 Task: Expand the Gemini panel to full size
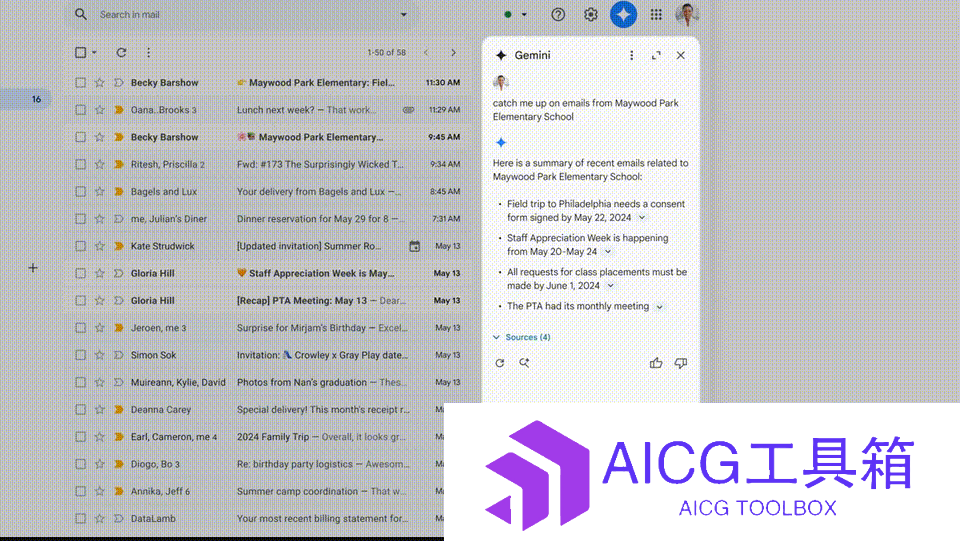[x=656, y=55]
